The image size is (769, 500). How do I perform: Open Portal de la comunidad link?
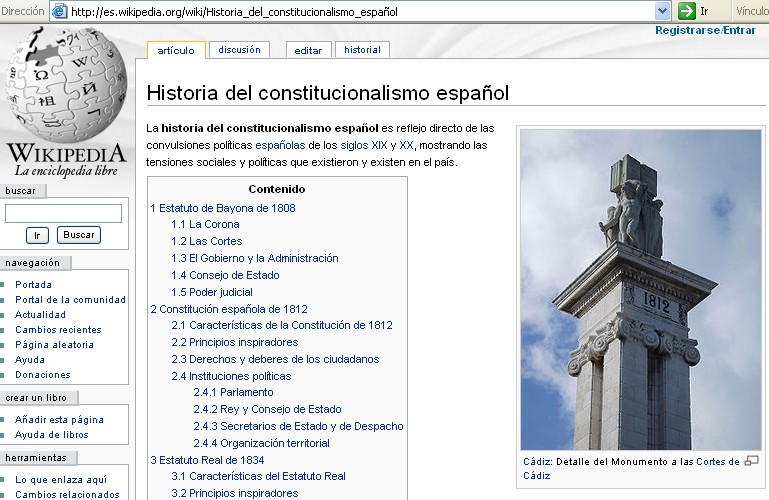coord(70,300)
